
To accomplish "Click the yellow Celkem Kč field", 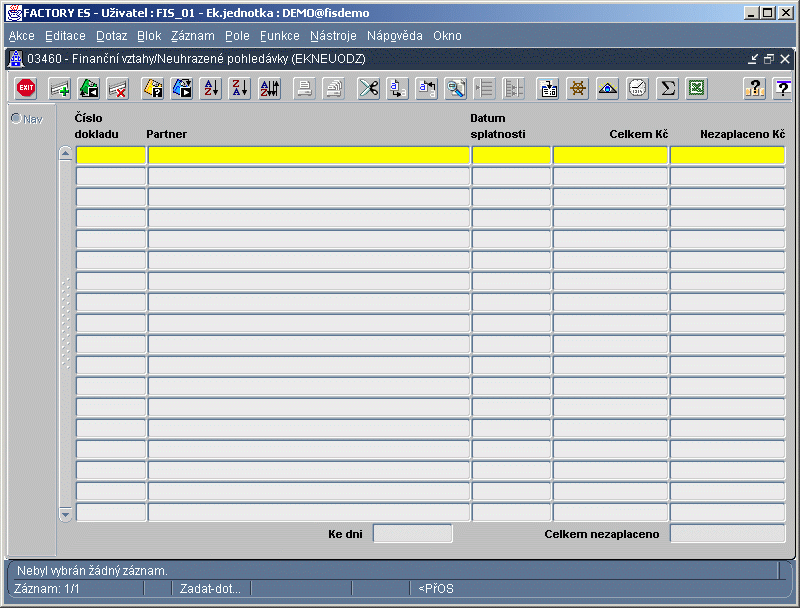I will click(610, 155).
